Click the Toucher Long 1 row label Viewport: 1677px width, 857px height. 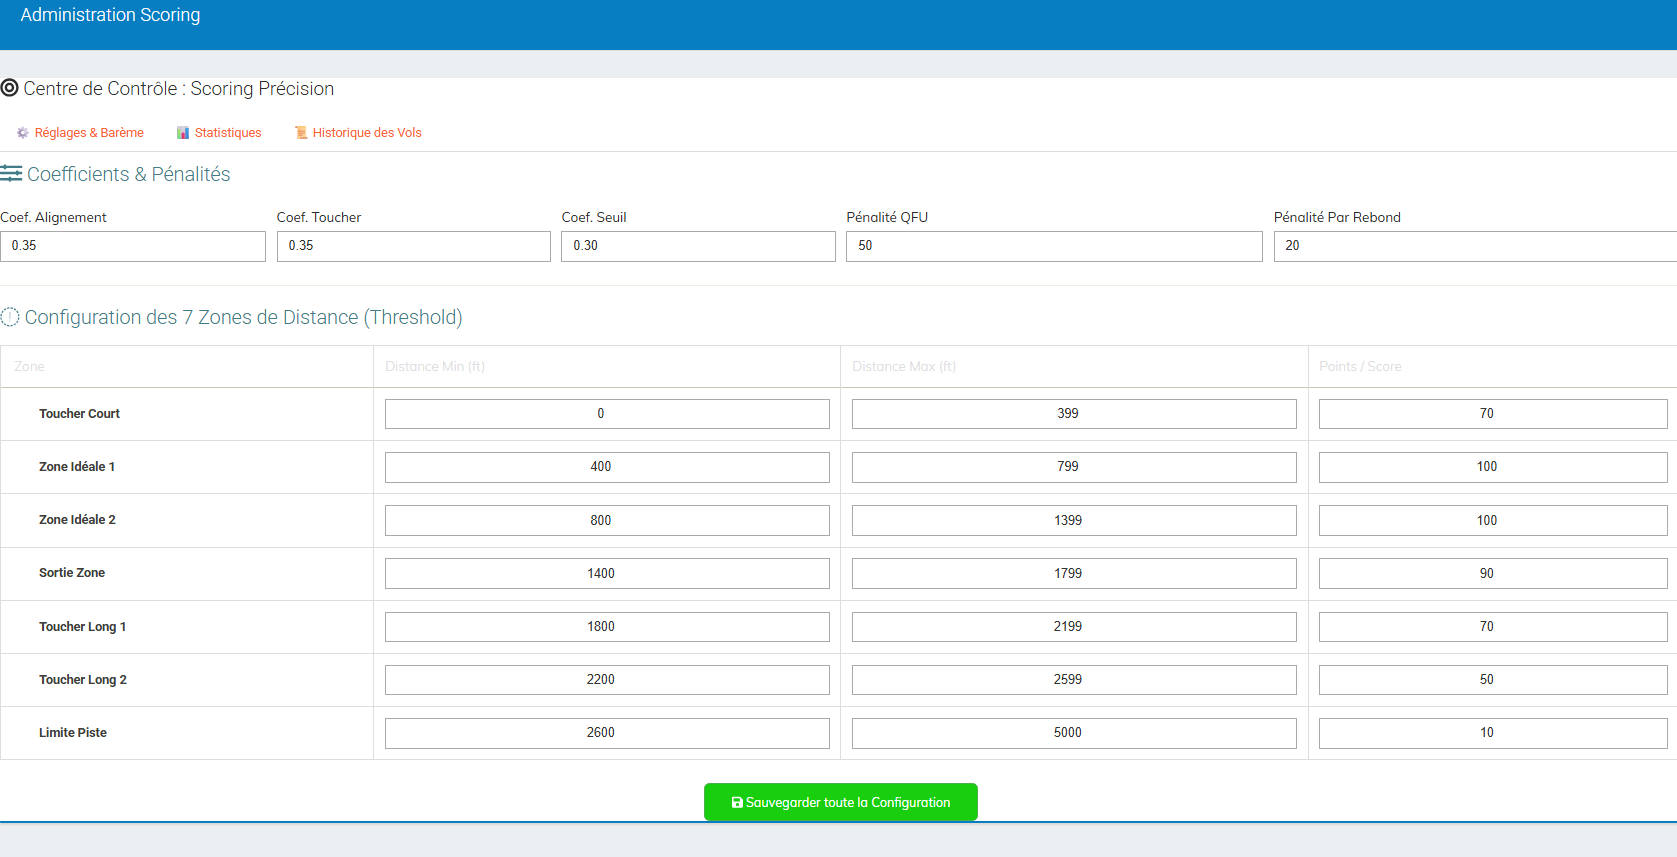tap(83, 627)
